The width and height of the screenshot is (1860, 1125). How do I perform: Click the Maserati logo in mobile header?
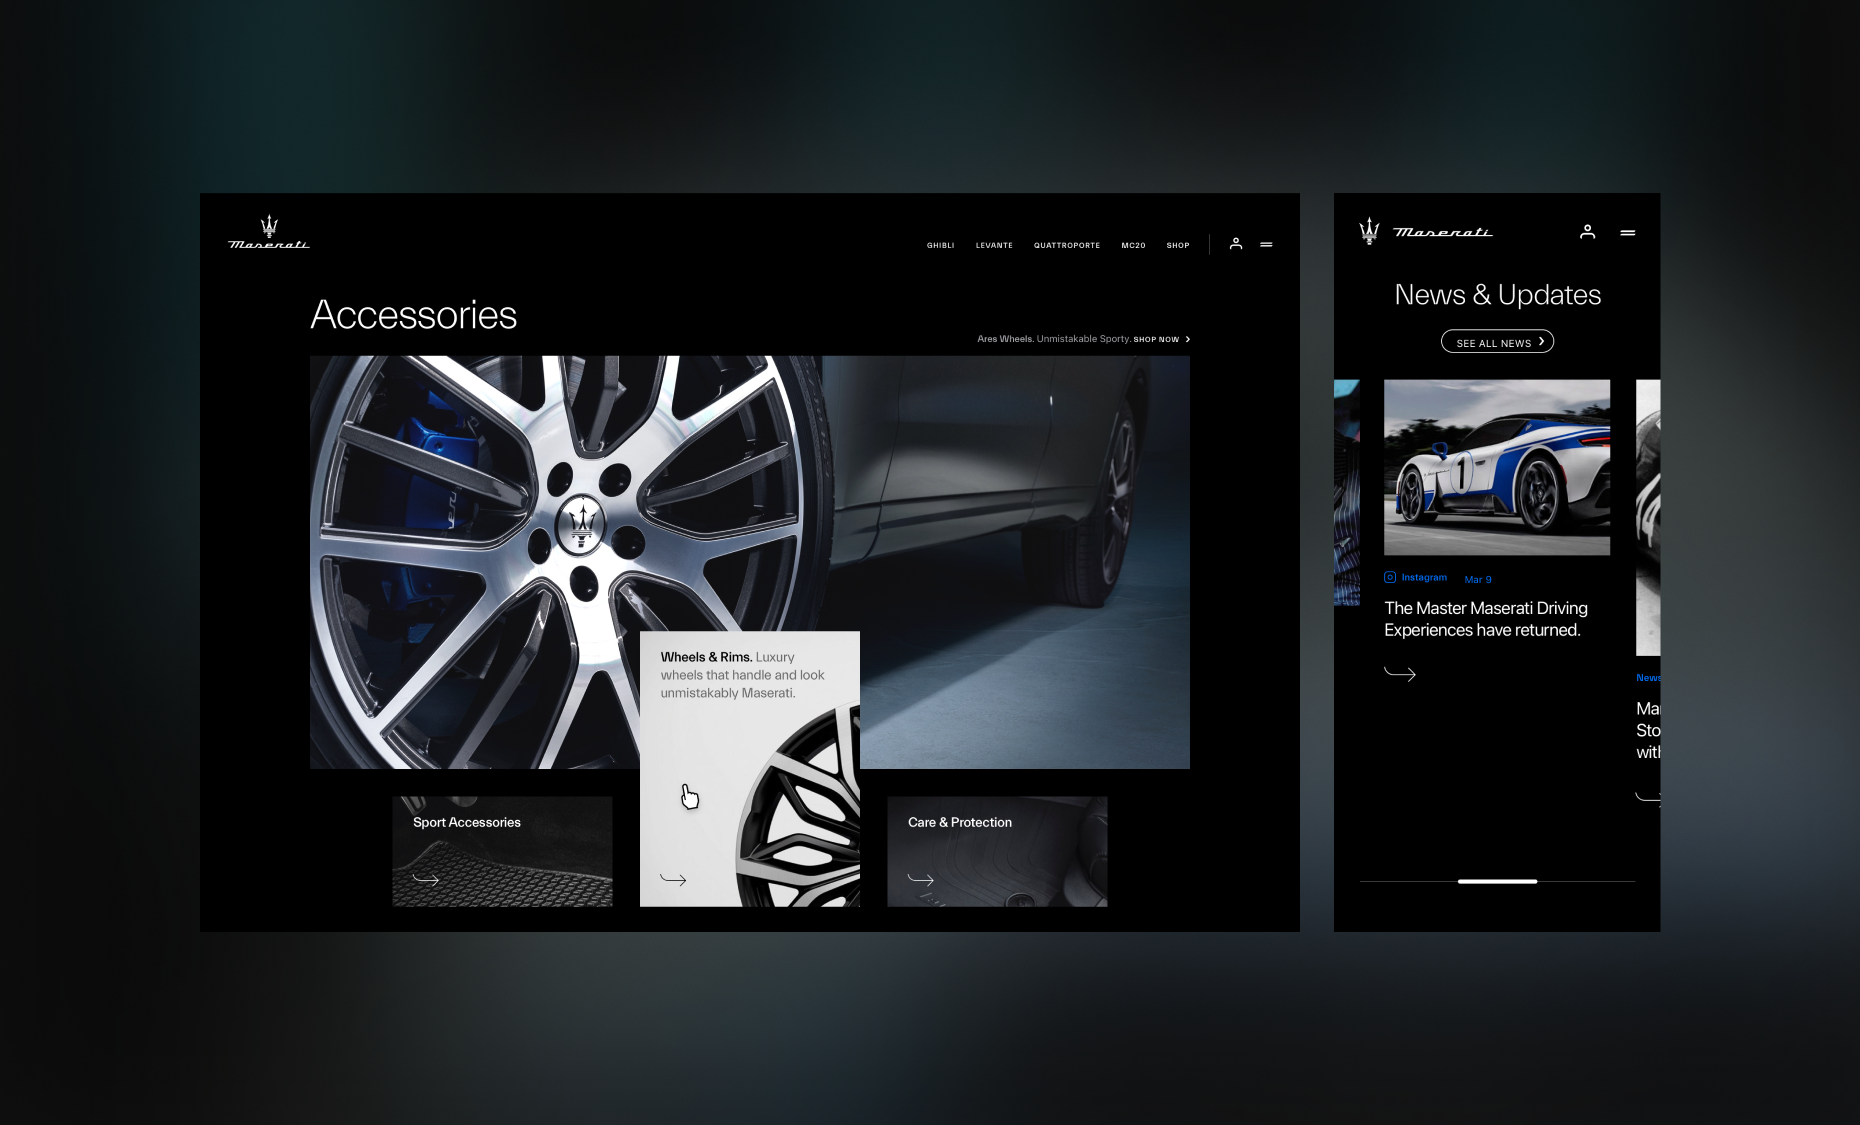(x=1425, y=232)
